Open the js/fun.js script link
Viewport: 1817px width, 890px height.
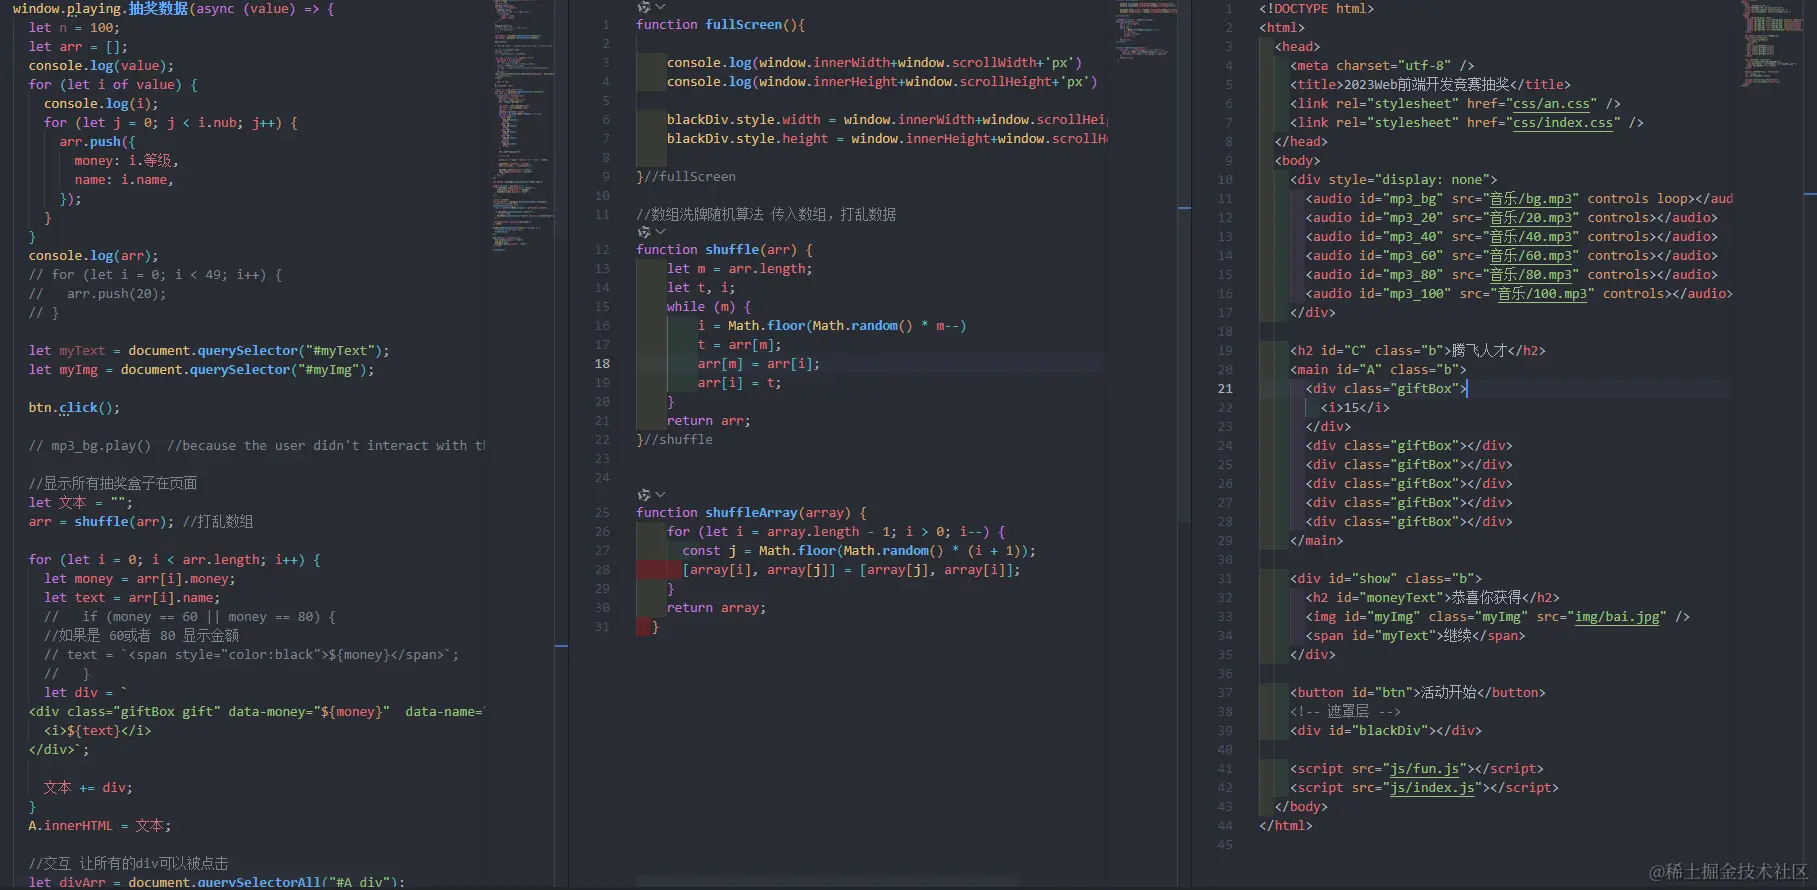[x=1424, y=769]
